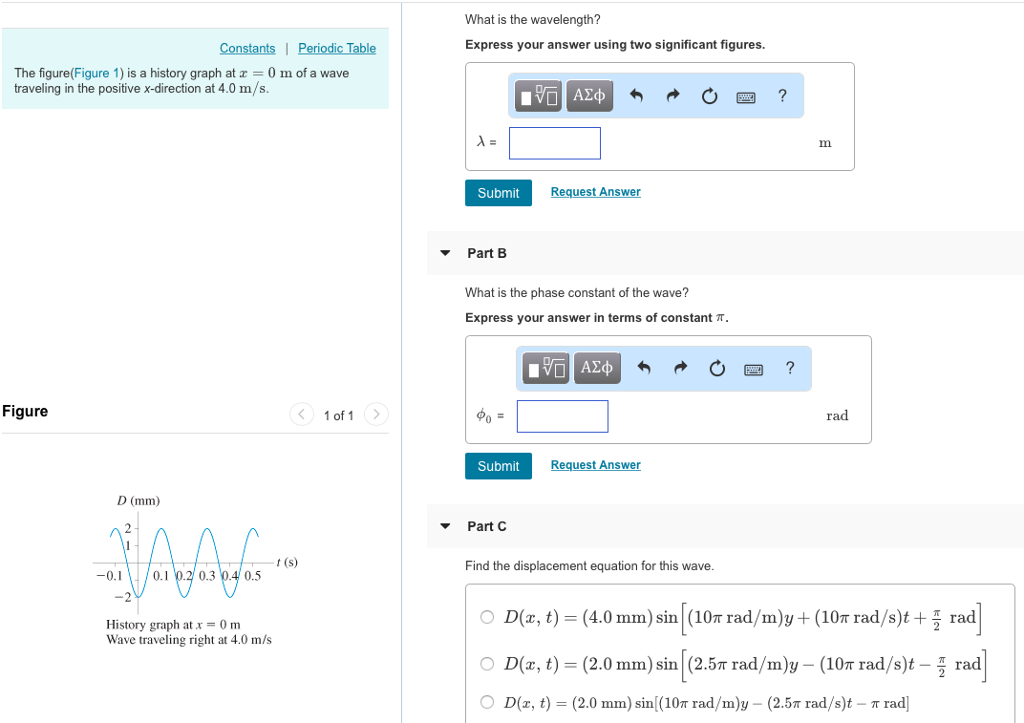This screenshot has height=723, width=1024.
Task: Open the ΑΣφ Greek symbols palette for Part A
Action: pos(589,96)
